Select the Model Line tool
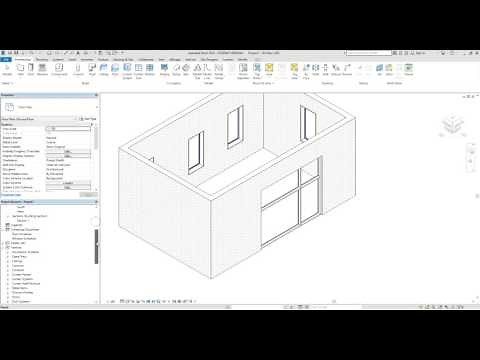Viewport: 480px width, 360px height. pyautogui.click(x=207, y=71)
